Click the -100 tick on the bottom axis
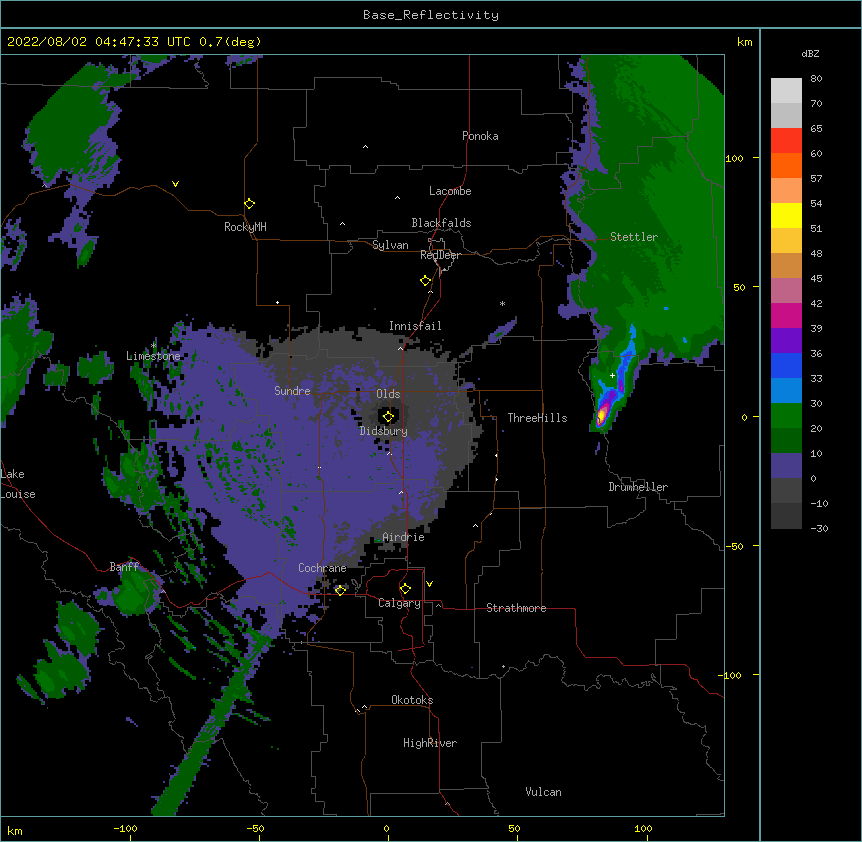Screen dimensions: 862x842 point(125,829)
